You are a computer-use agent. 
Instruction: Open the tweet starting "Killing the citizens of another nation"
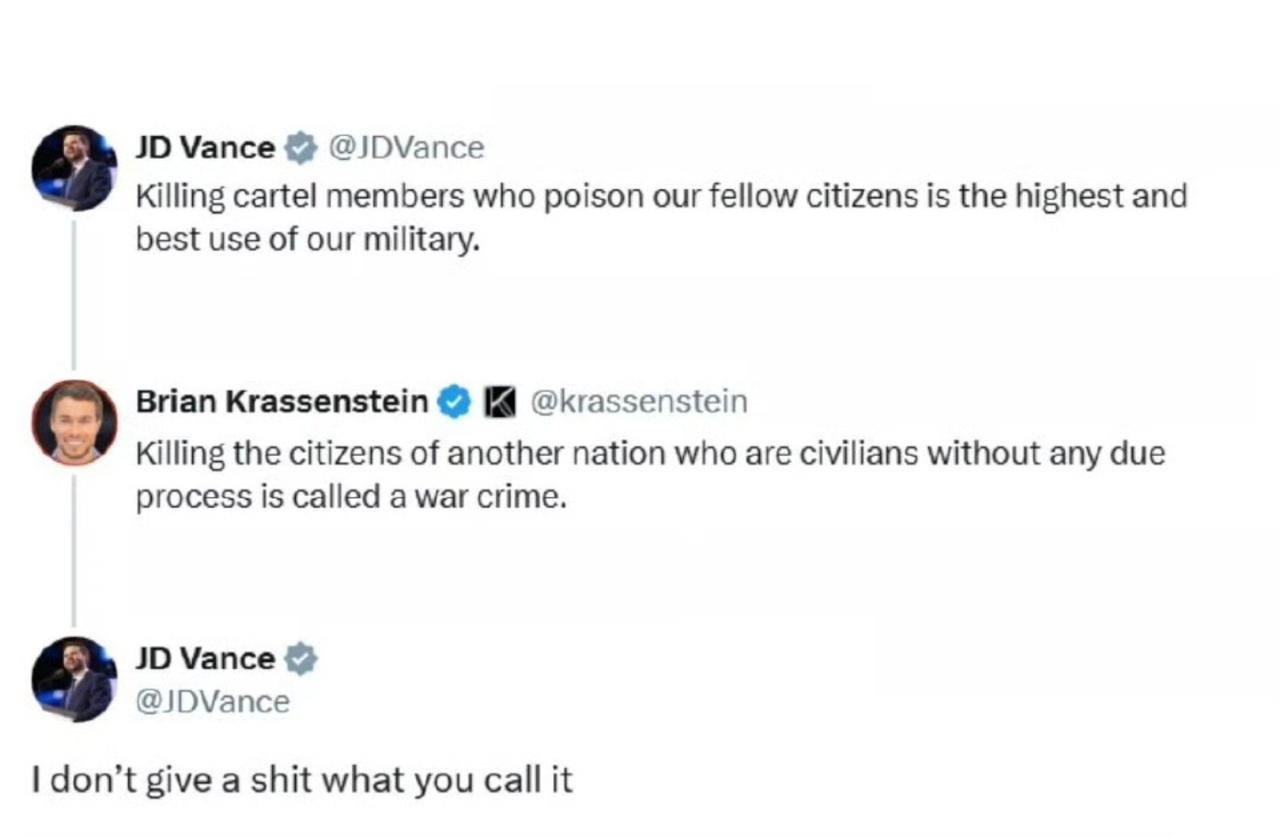point(650,454)
